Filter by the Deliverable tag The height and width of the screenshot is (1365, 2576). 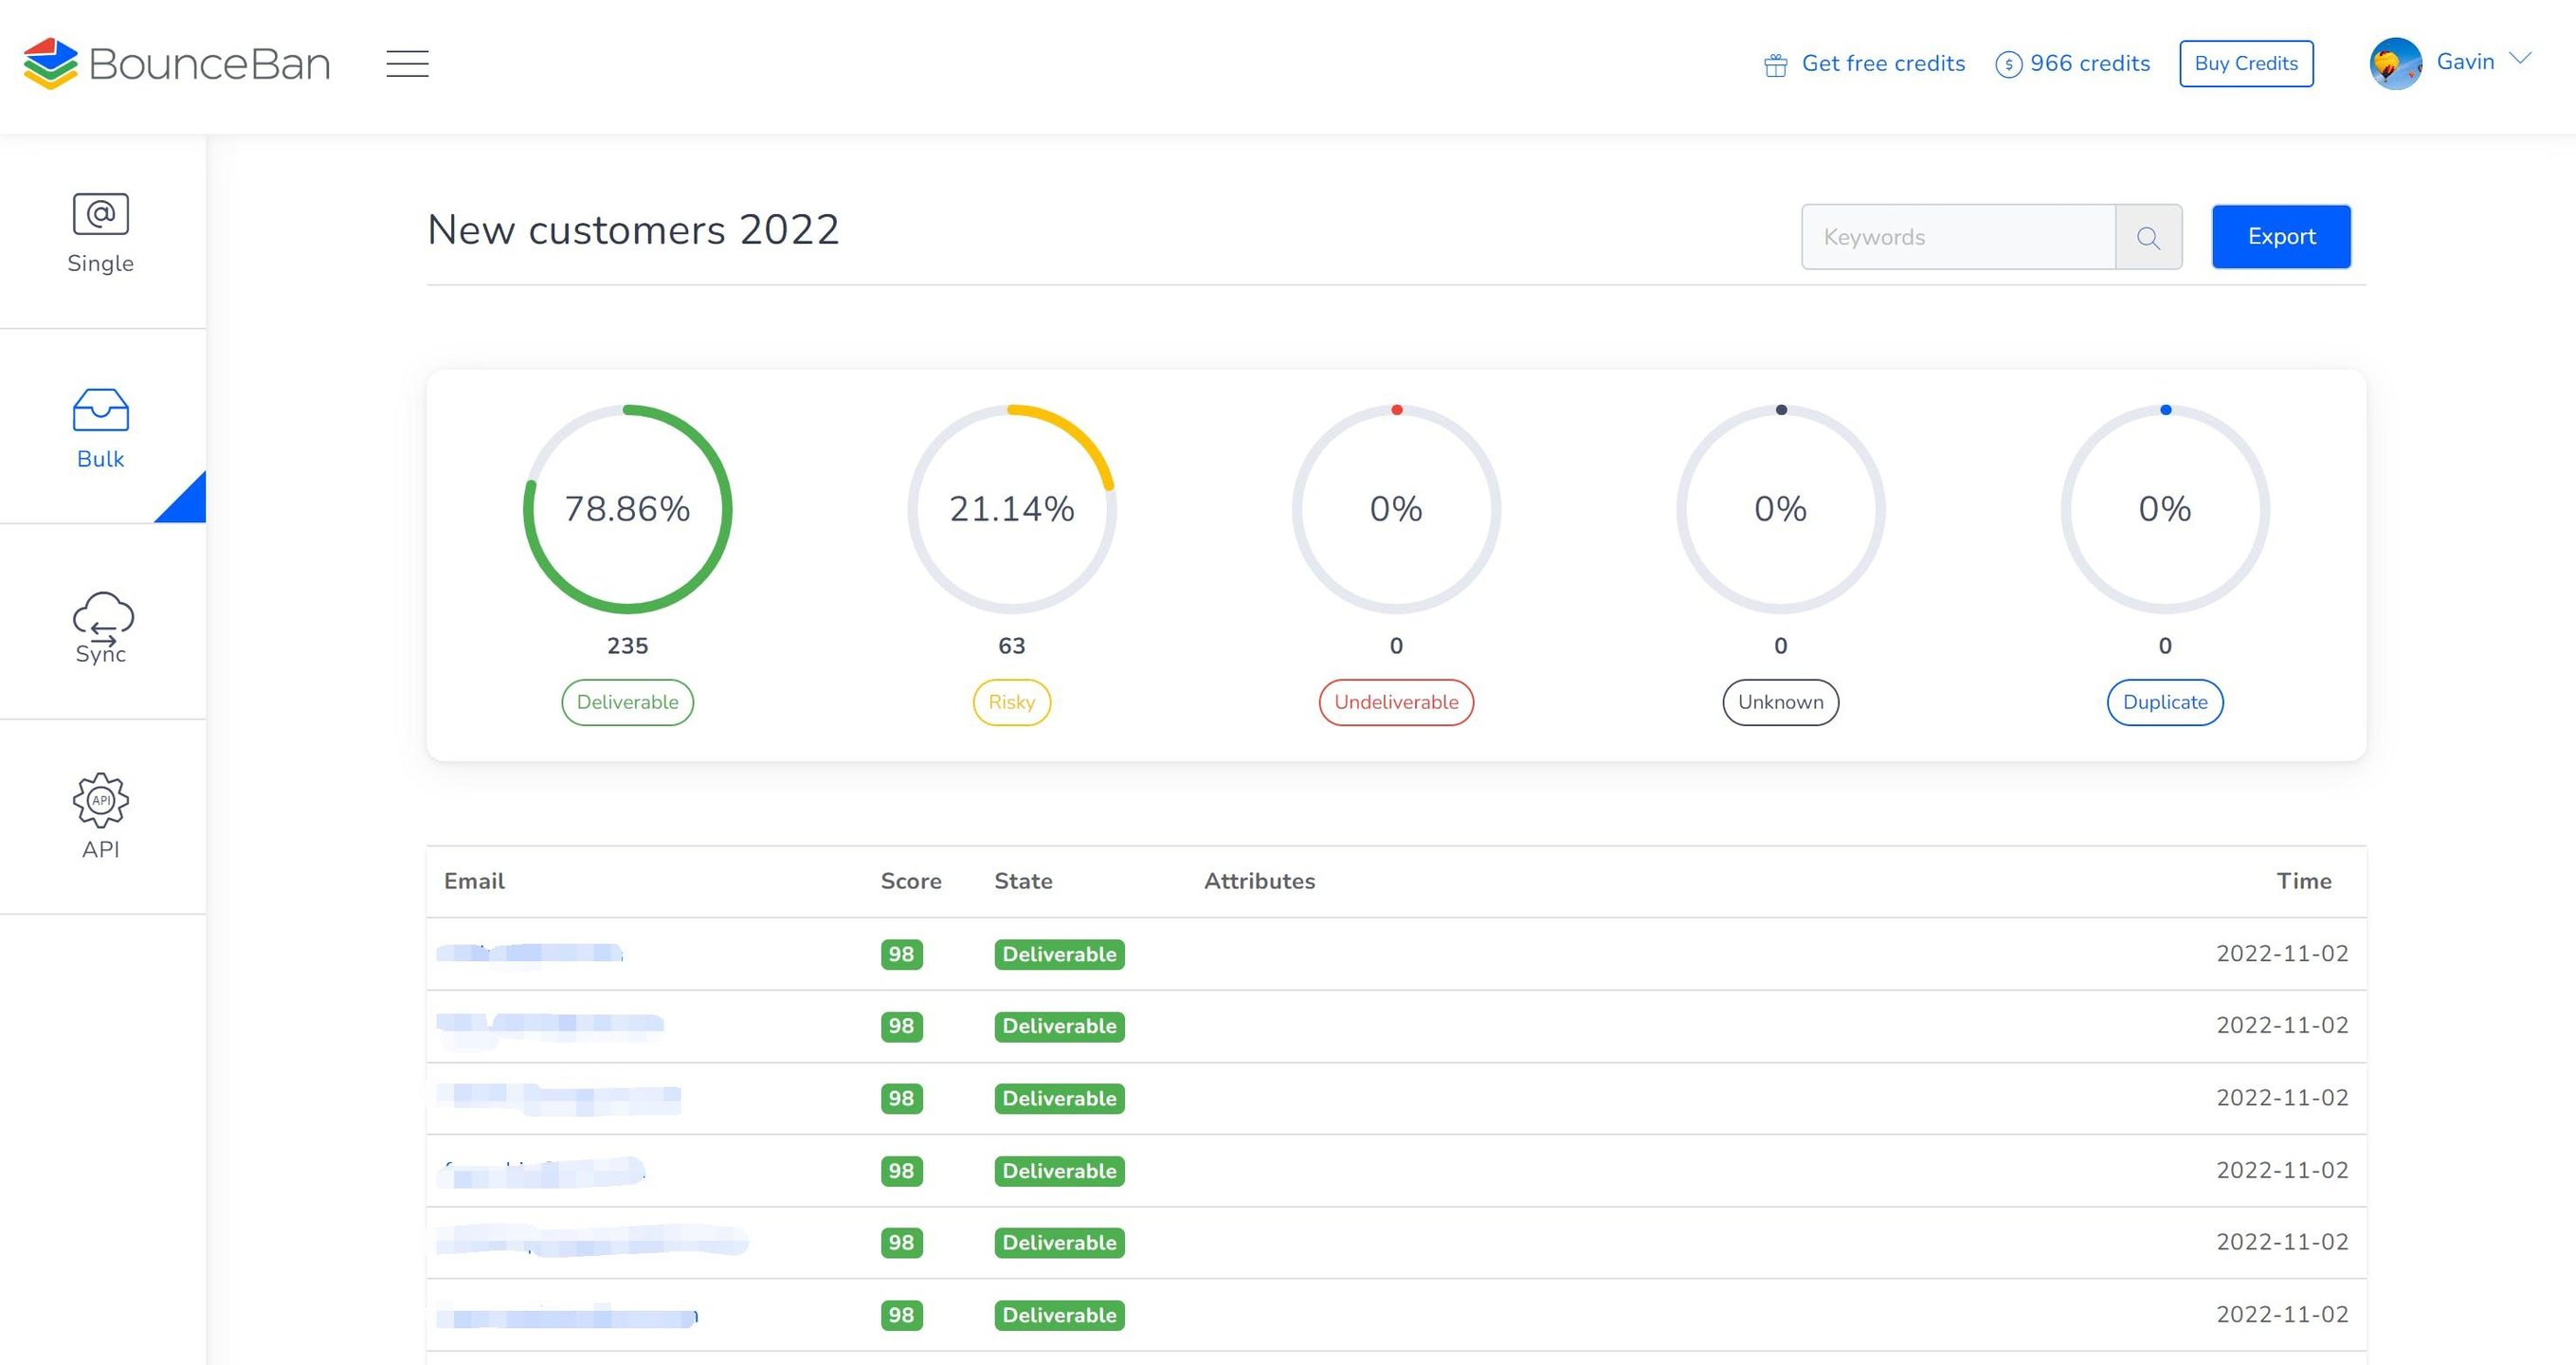pos(627,702)
